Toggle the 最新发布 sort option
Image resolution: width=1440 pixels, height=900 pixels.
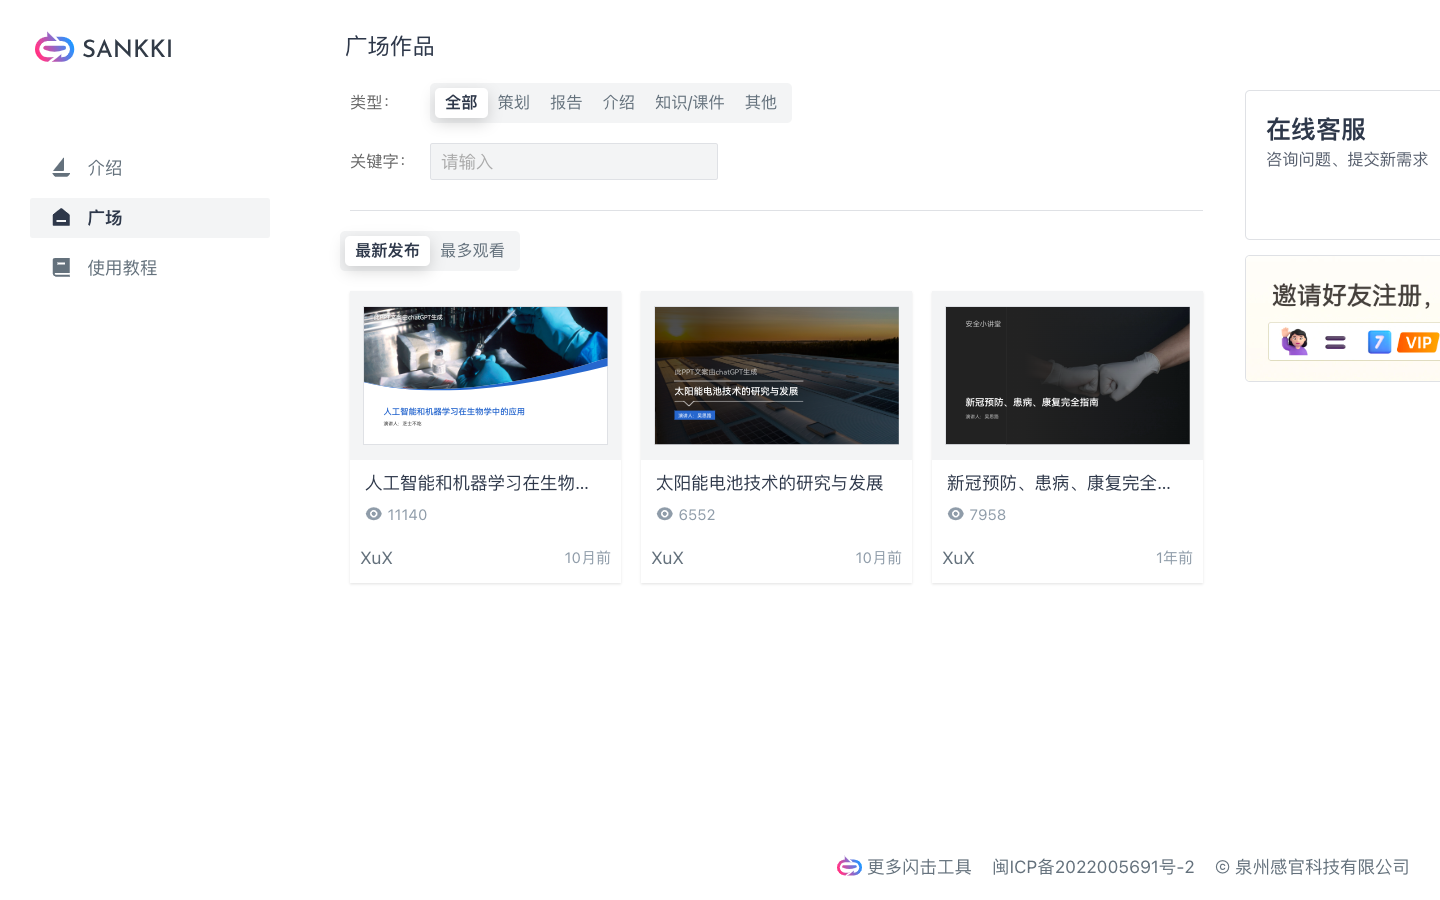(387, 251)
